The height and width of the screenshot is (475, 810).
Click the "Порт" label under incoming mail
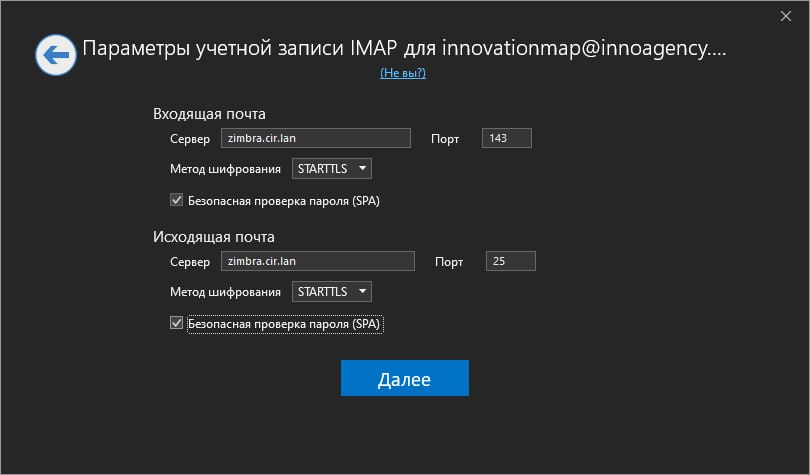point(445,139)
